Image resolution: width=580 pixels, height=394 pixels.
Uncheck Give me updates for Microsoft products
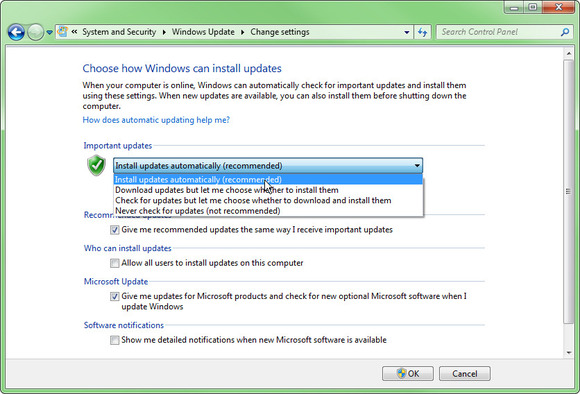[115, 296]
